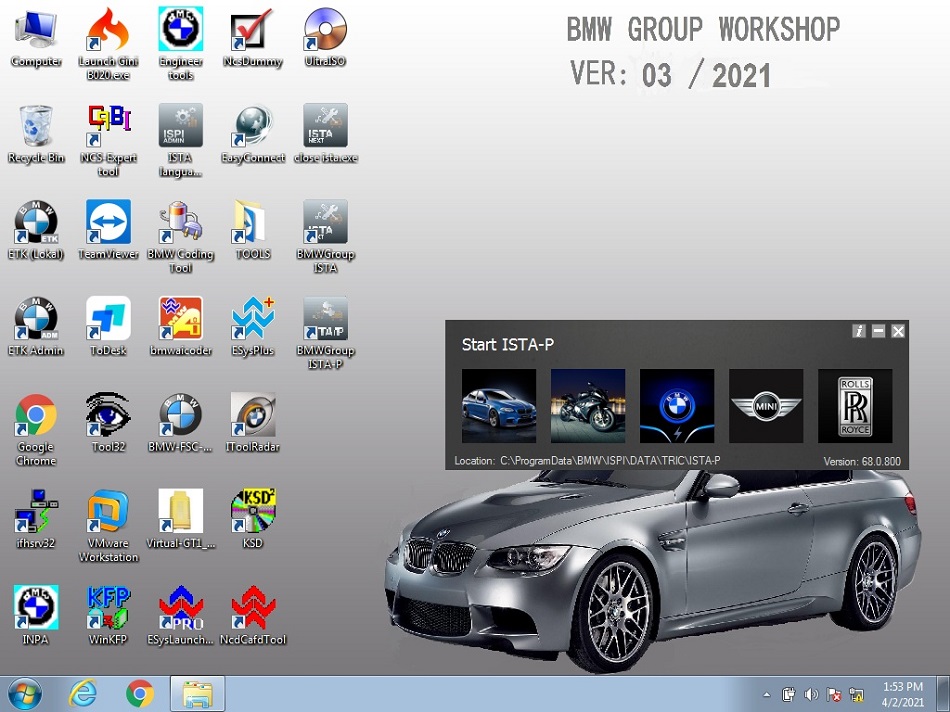Select the ETK Admin icon
The height and width of the screenshot is (712, 950).
coord(36,327)
